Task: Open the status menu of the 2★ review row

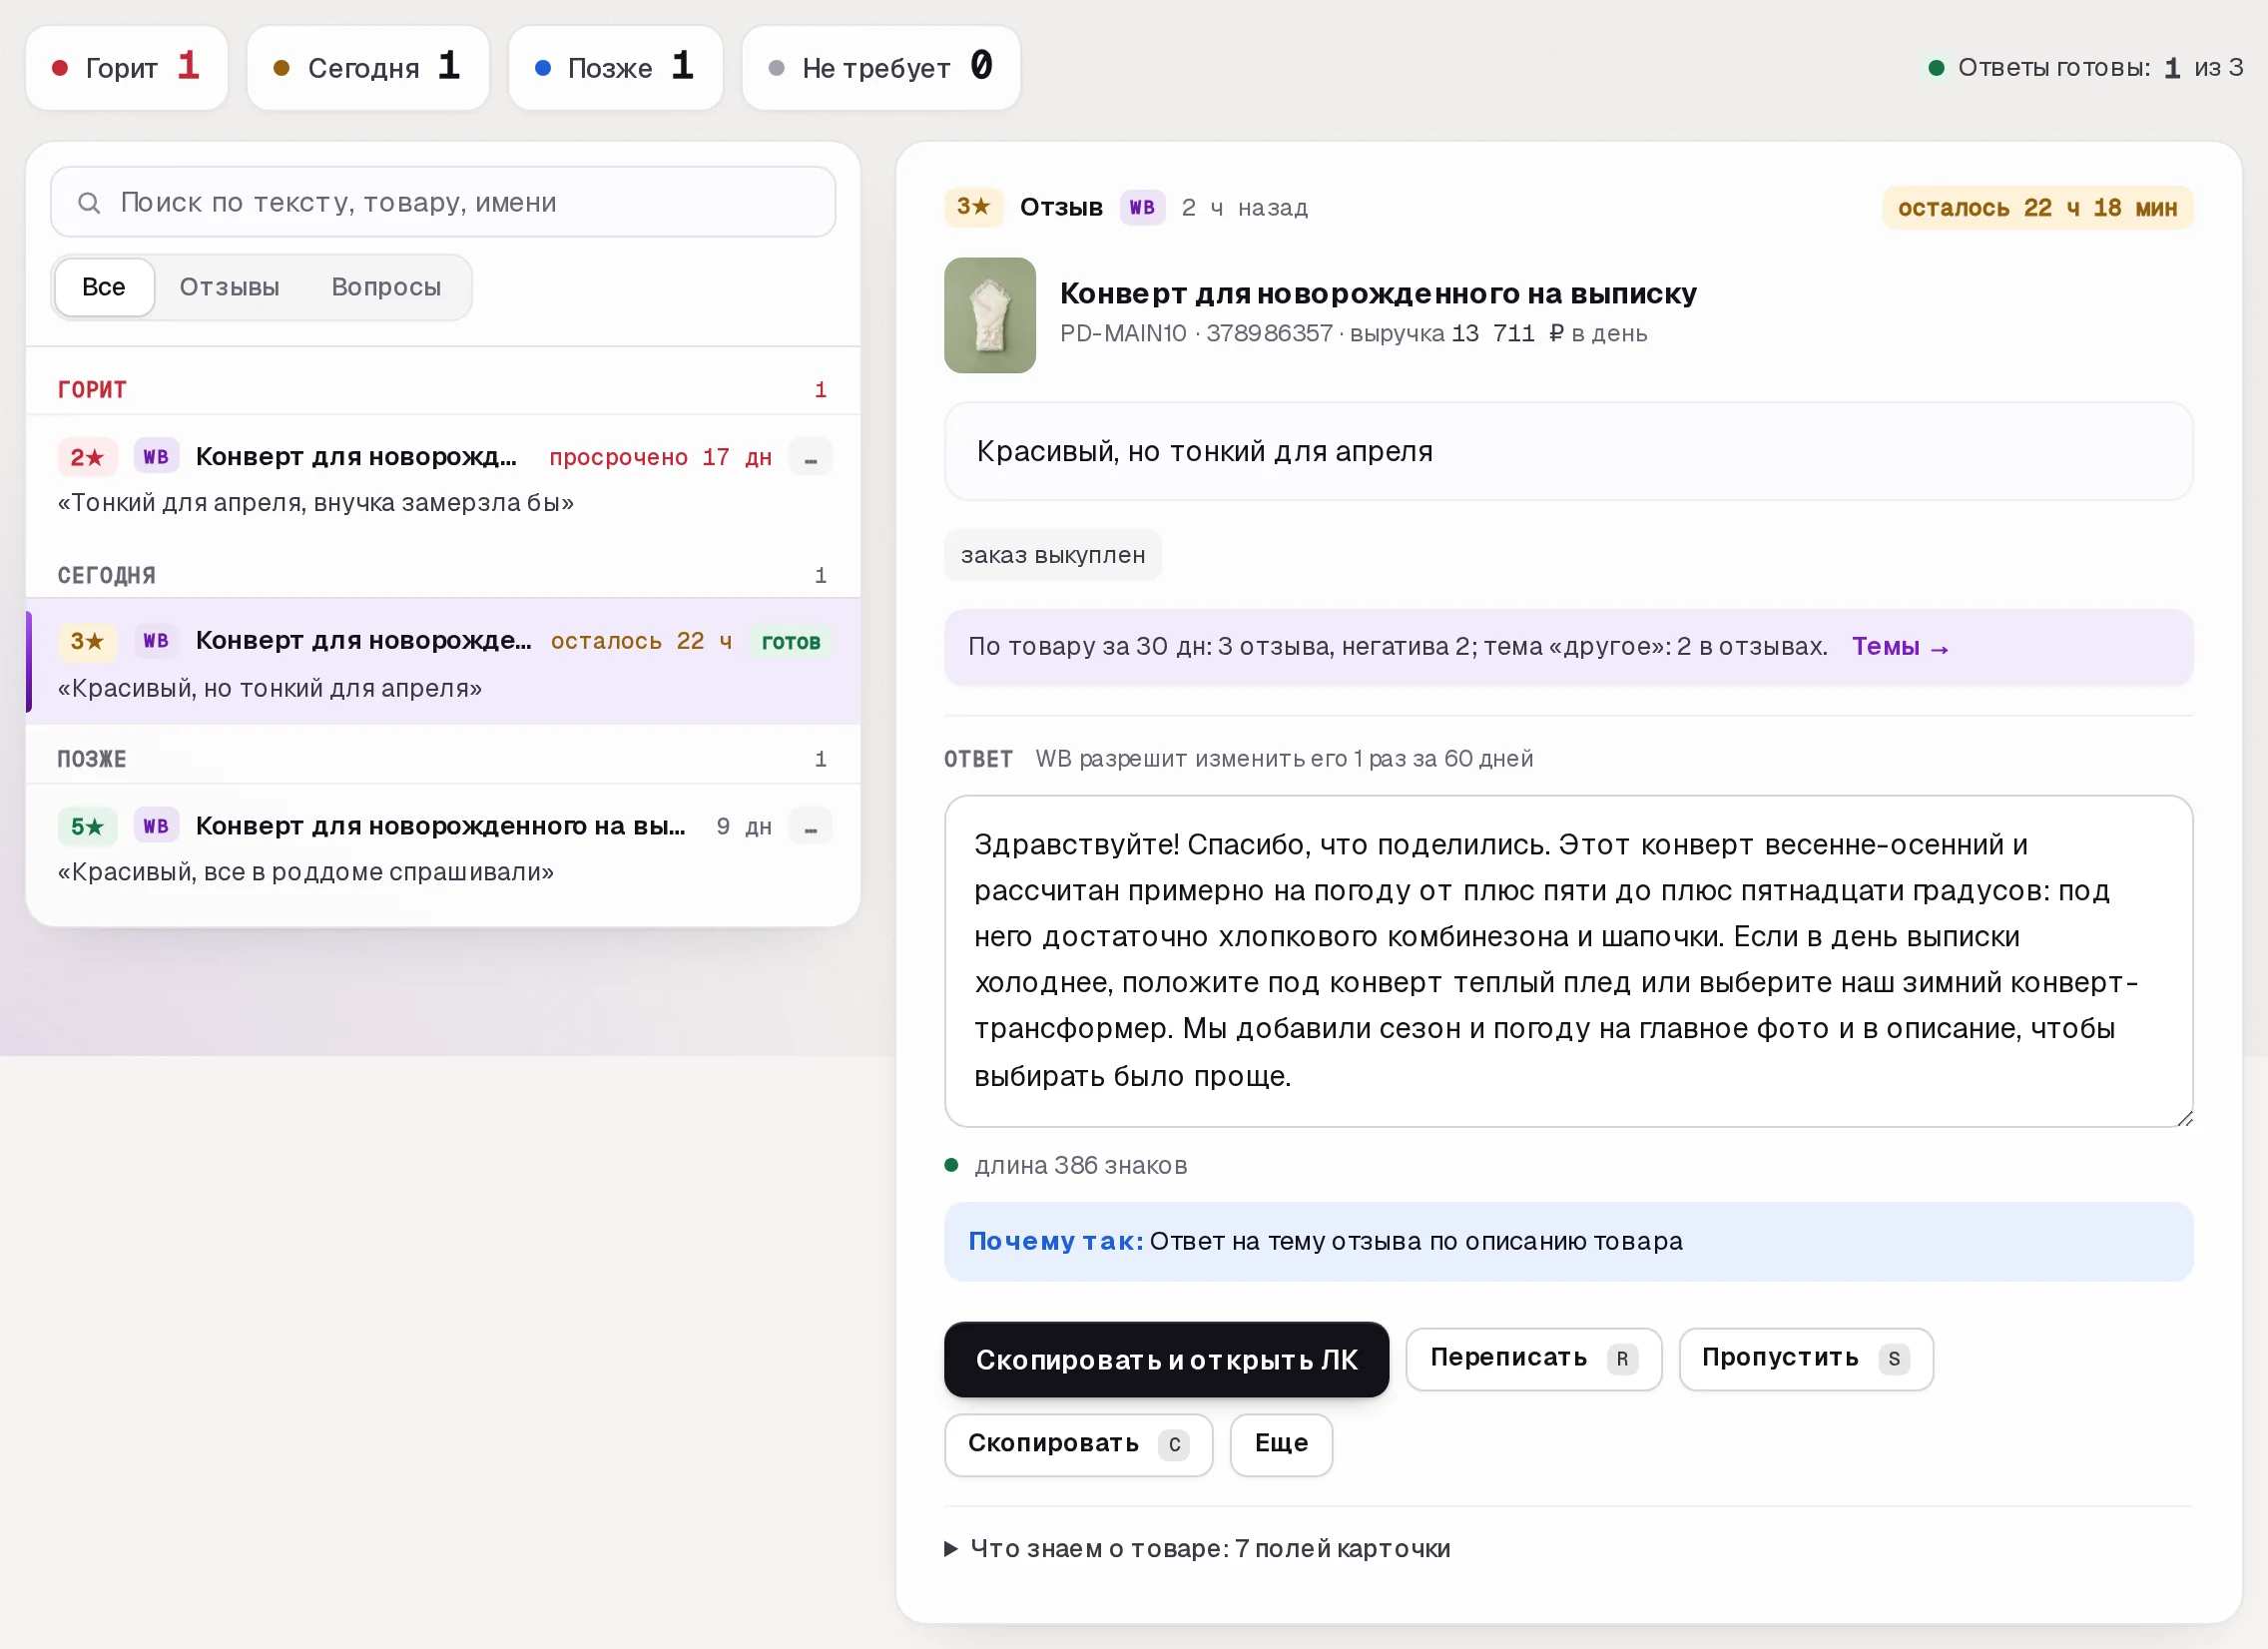Action: (x=811, y=458)
